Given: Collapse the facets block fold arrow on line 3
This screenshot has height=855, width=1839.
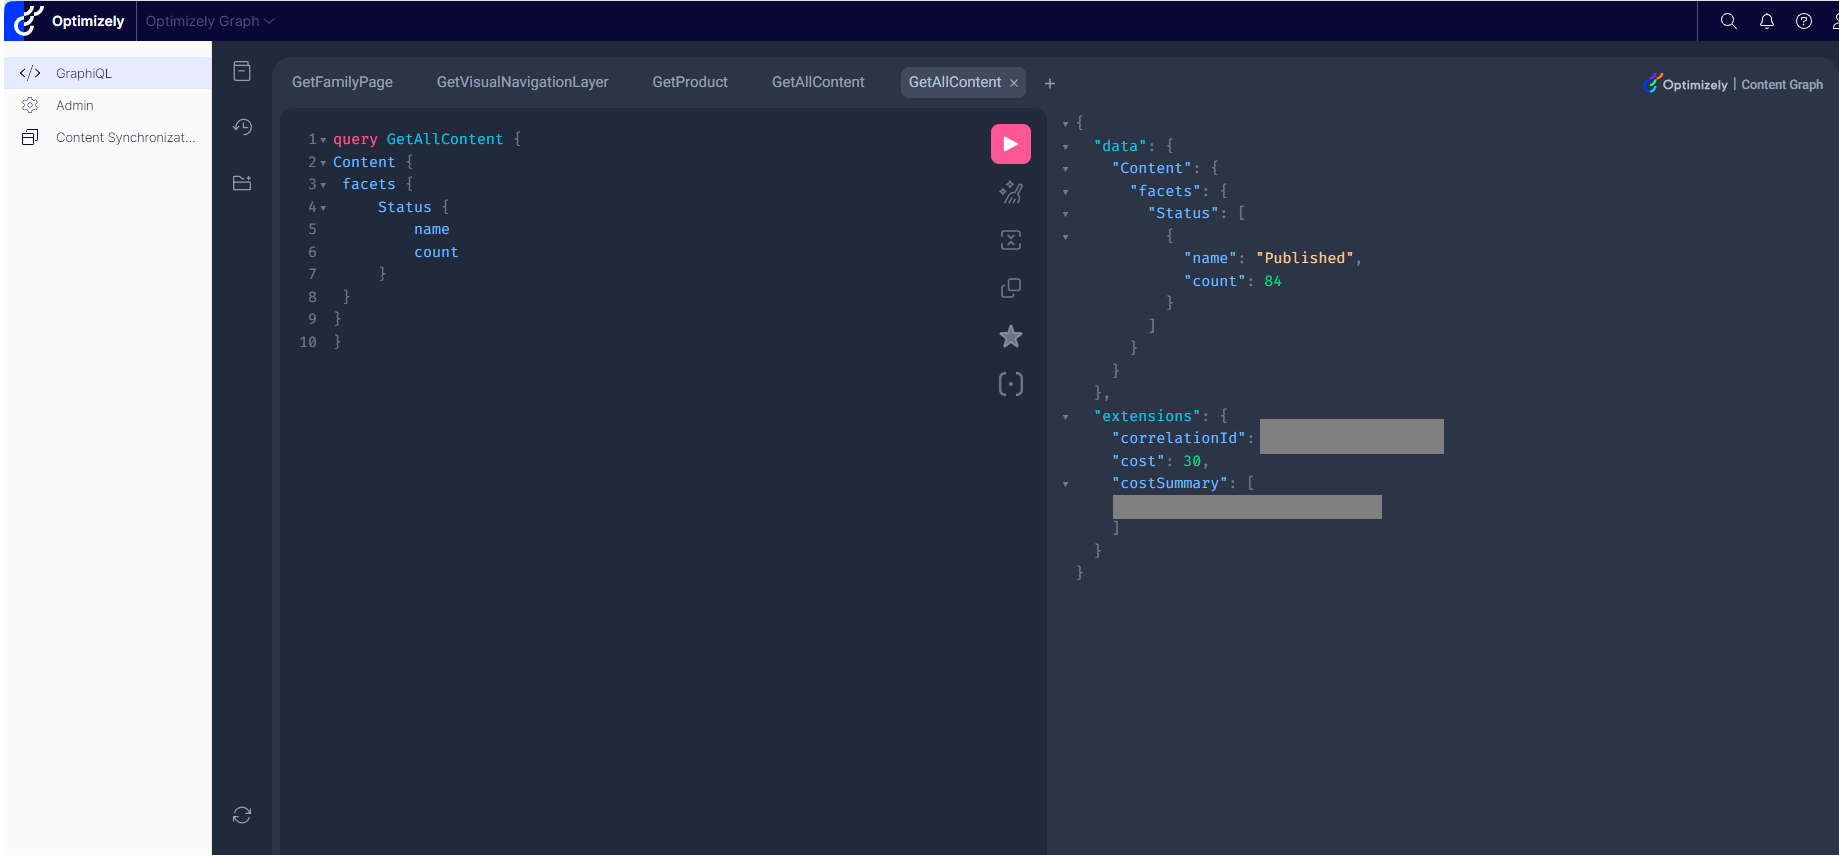Looking at the screenshot, I should tap(323, 185).
